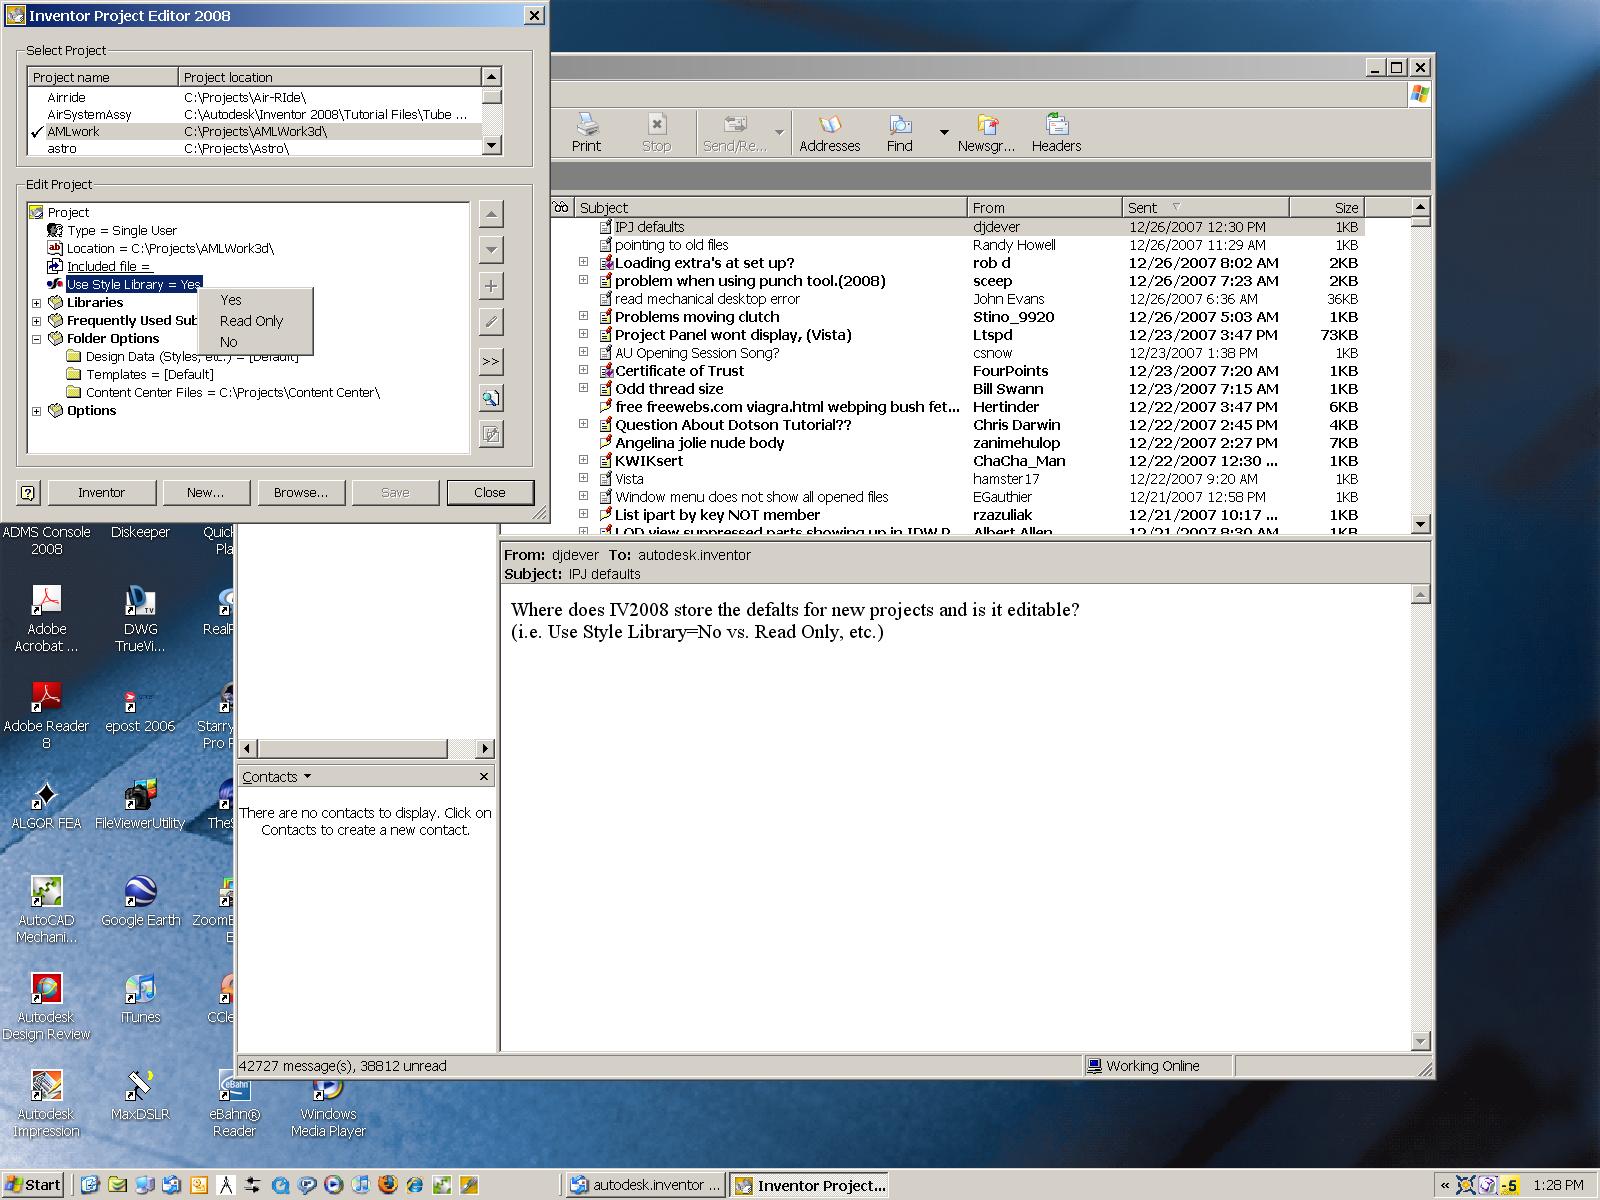Click the Browse... button
The width and height of the screenshot is (1600, 1200).
(x=300, y=492)
